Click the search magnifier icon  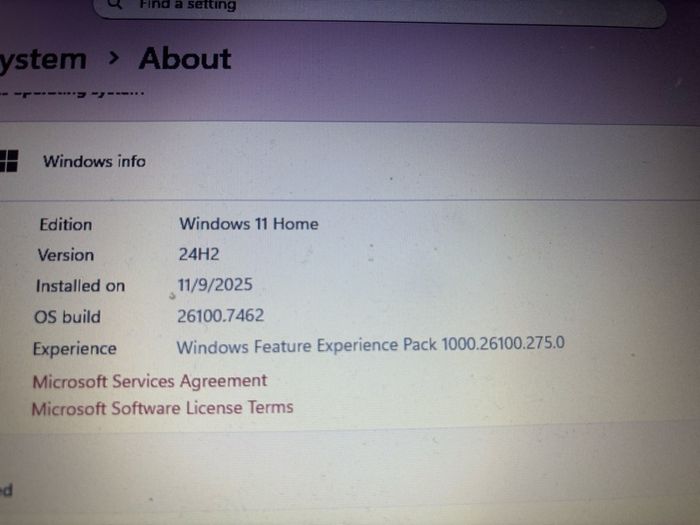[x=115, y=4]
